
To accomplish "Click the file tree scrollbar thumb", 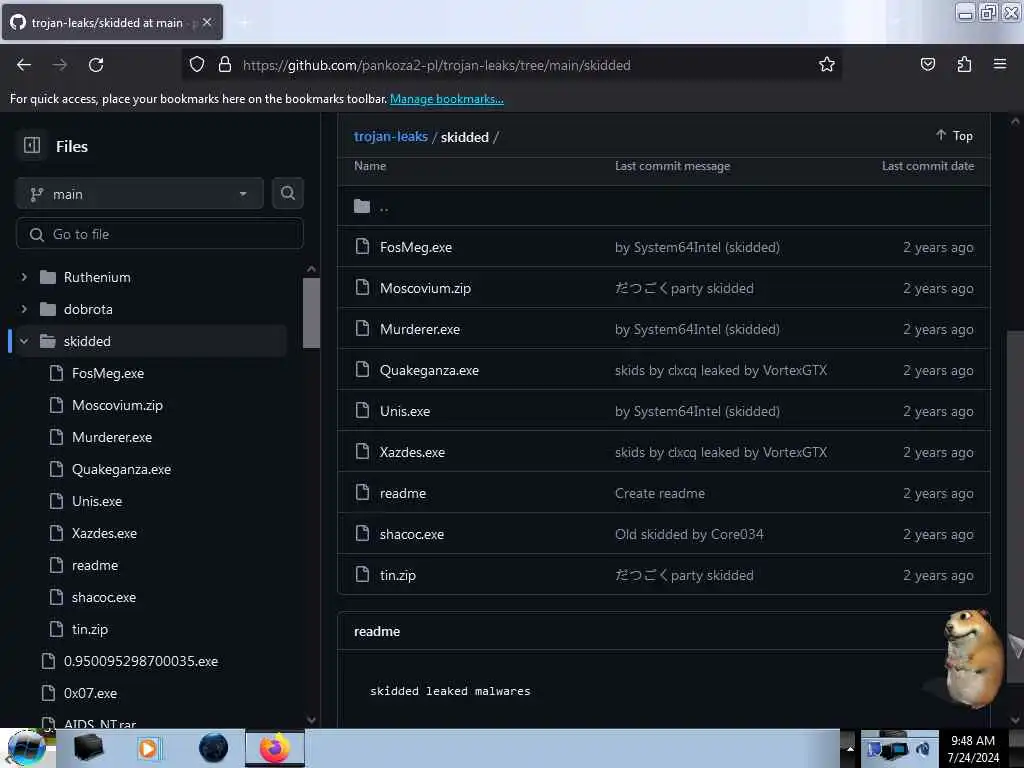I will (312, 313).
